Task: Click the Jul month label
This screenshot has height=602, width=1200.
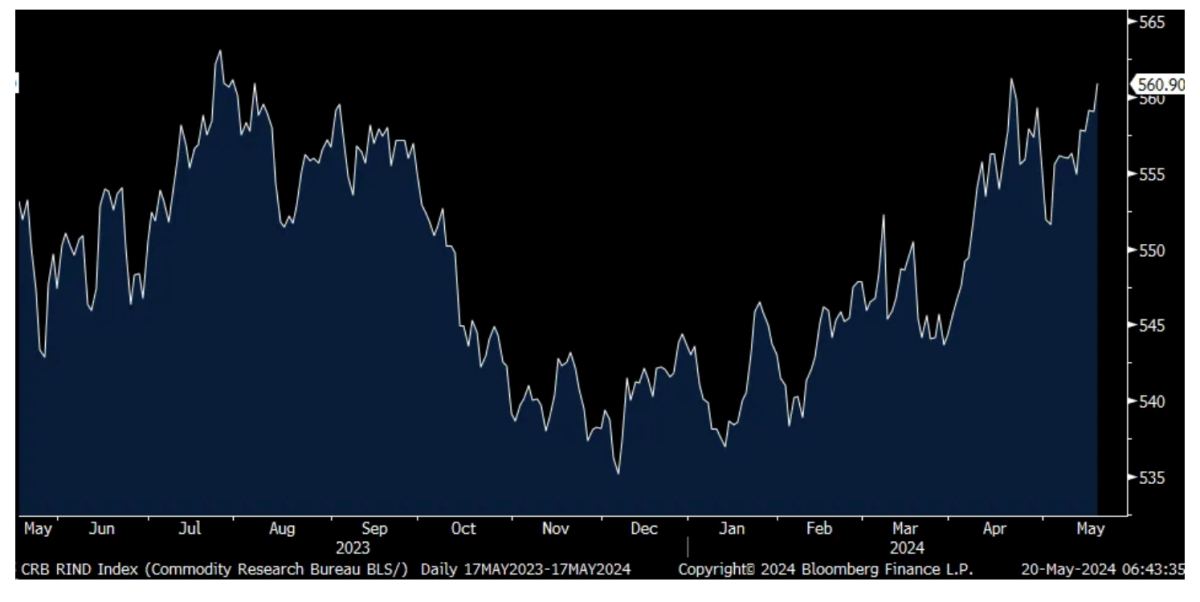Action: click(190, 528)
